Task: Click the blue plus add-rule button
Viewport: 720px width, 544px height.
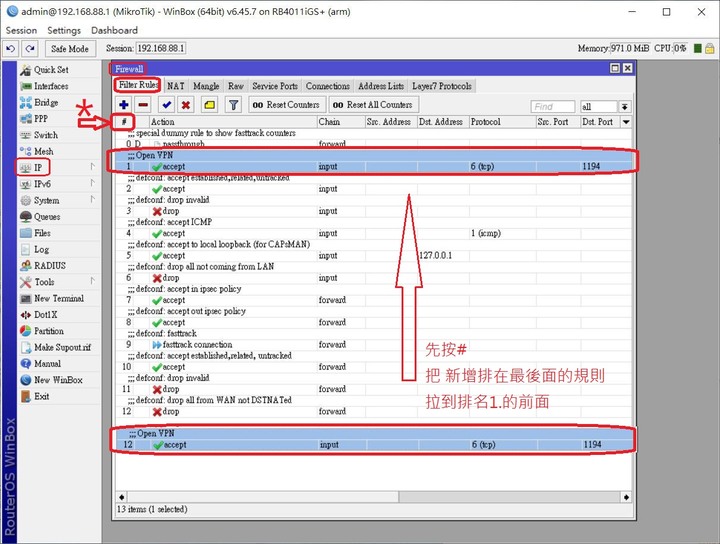Action: pos(124,105)
